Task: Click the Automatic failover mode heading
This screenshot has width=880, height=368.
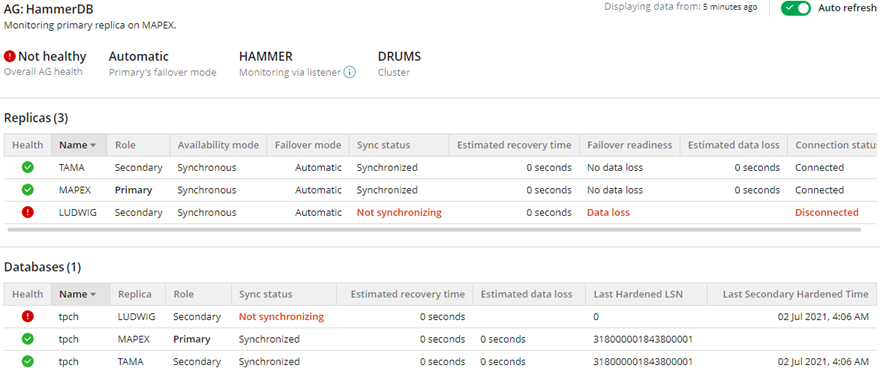Action: pos(139,56)
